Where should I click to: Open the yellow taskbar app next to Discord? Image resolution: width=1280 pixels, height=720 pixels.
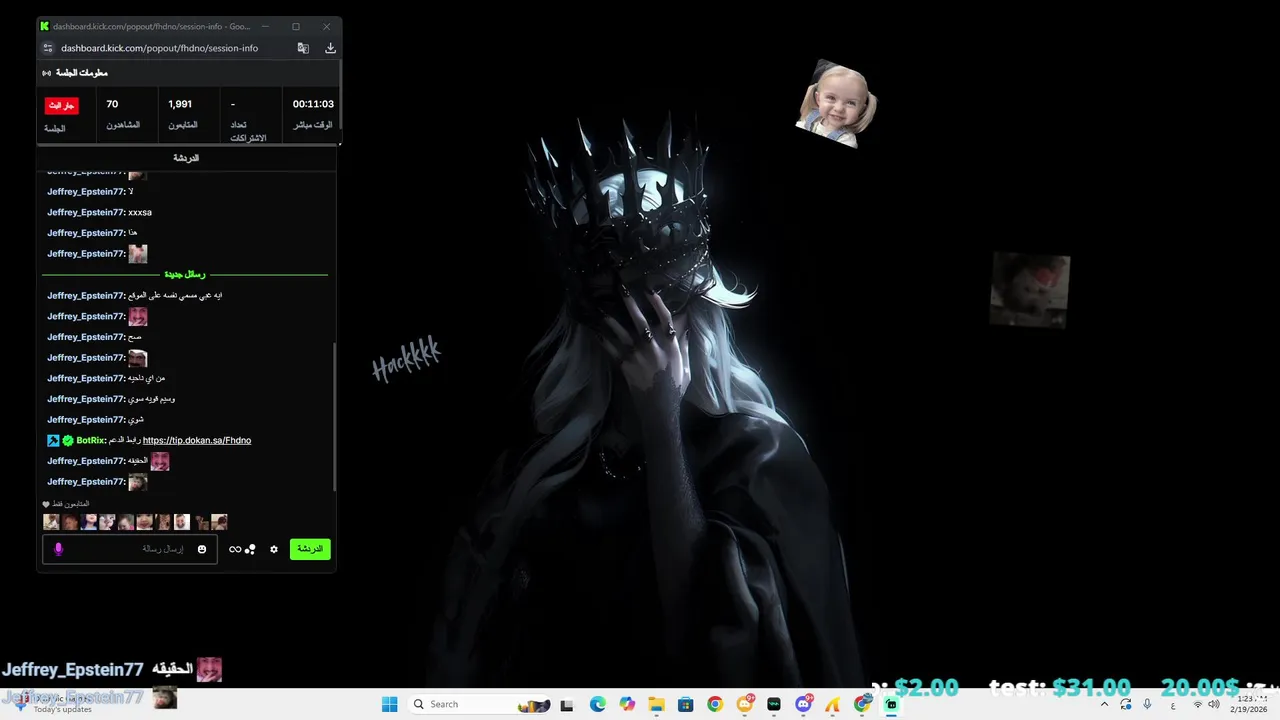click(832, 704)
